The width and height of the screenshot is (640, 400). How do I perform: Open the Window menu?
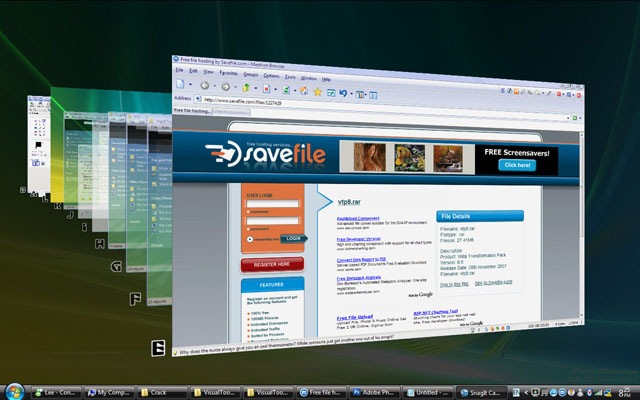(309, 78)
